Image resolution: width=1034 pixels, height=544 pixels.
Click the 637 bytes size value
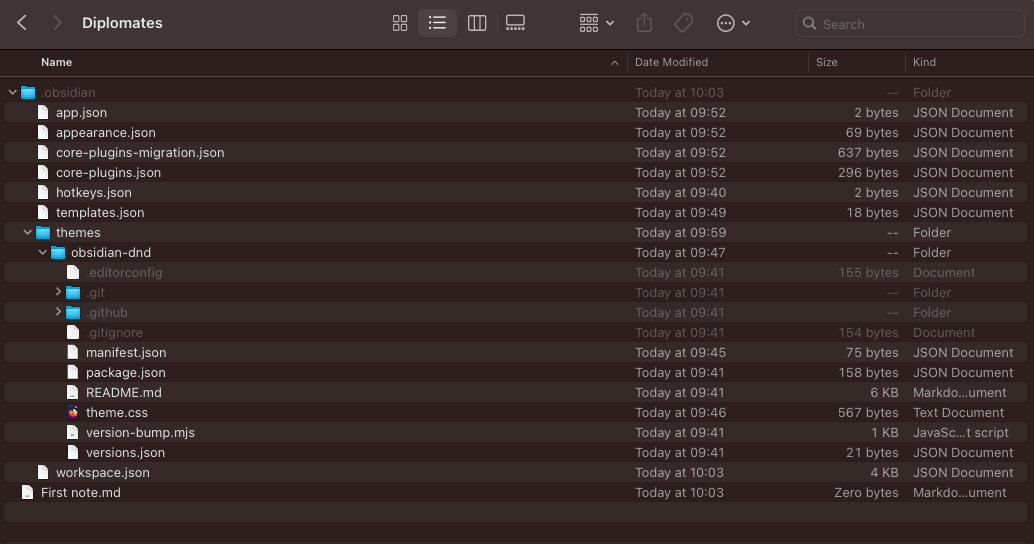(x=868, y=152)
